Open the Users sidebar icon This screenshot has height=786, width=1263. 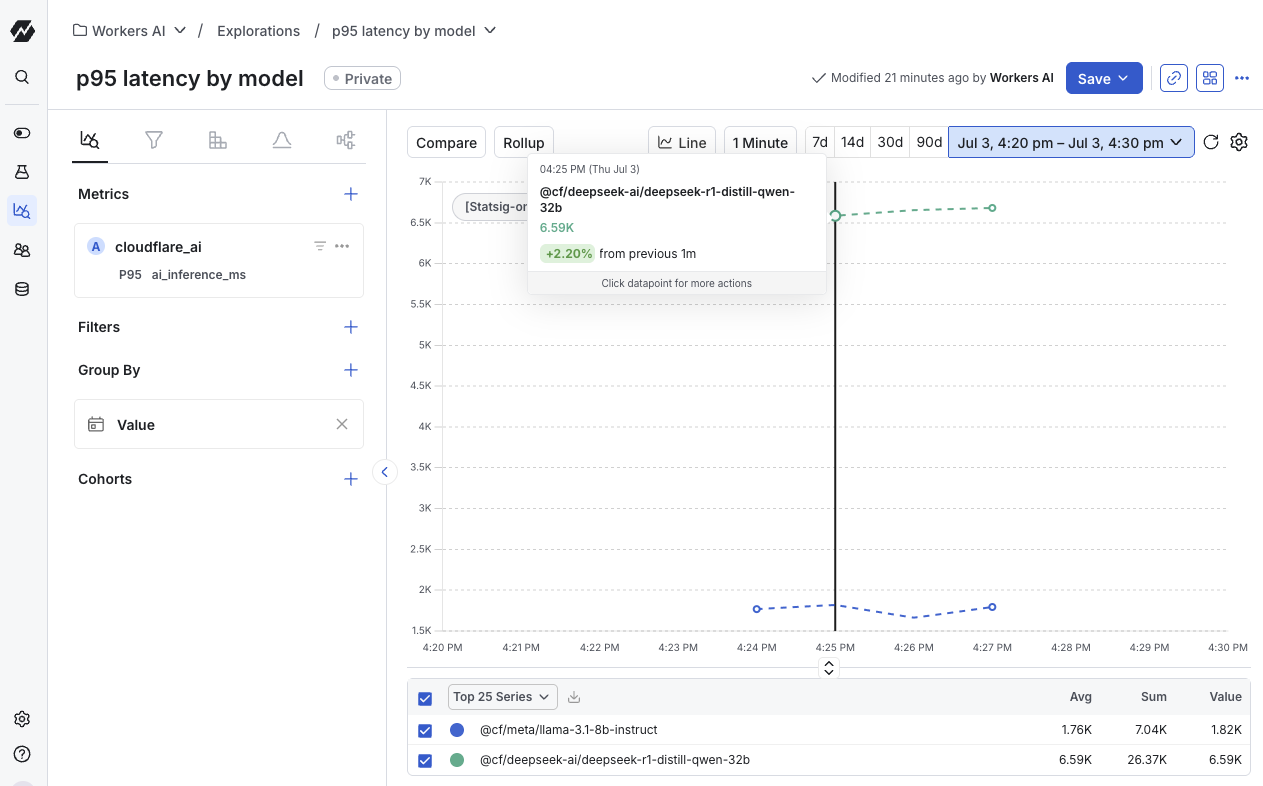[21, 250]
